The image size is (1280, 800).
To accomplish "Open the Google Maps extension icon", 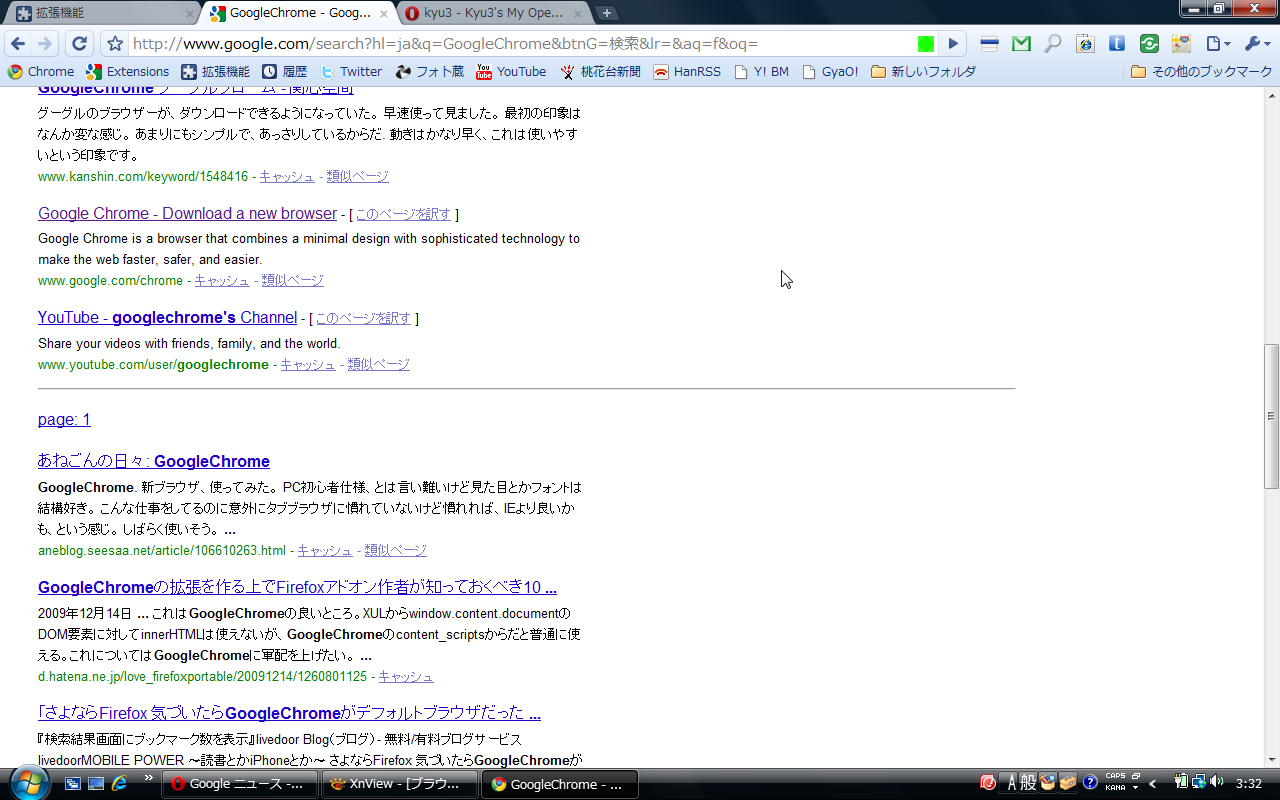I will (x=1181, y=44).
